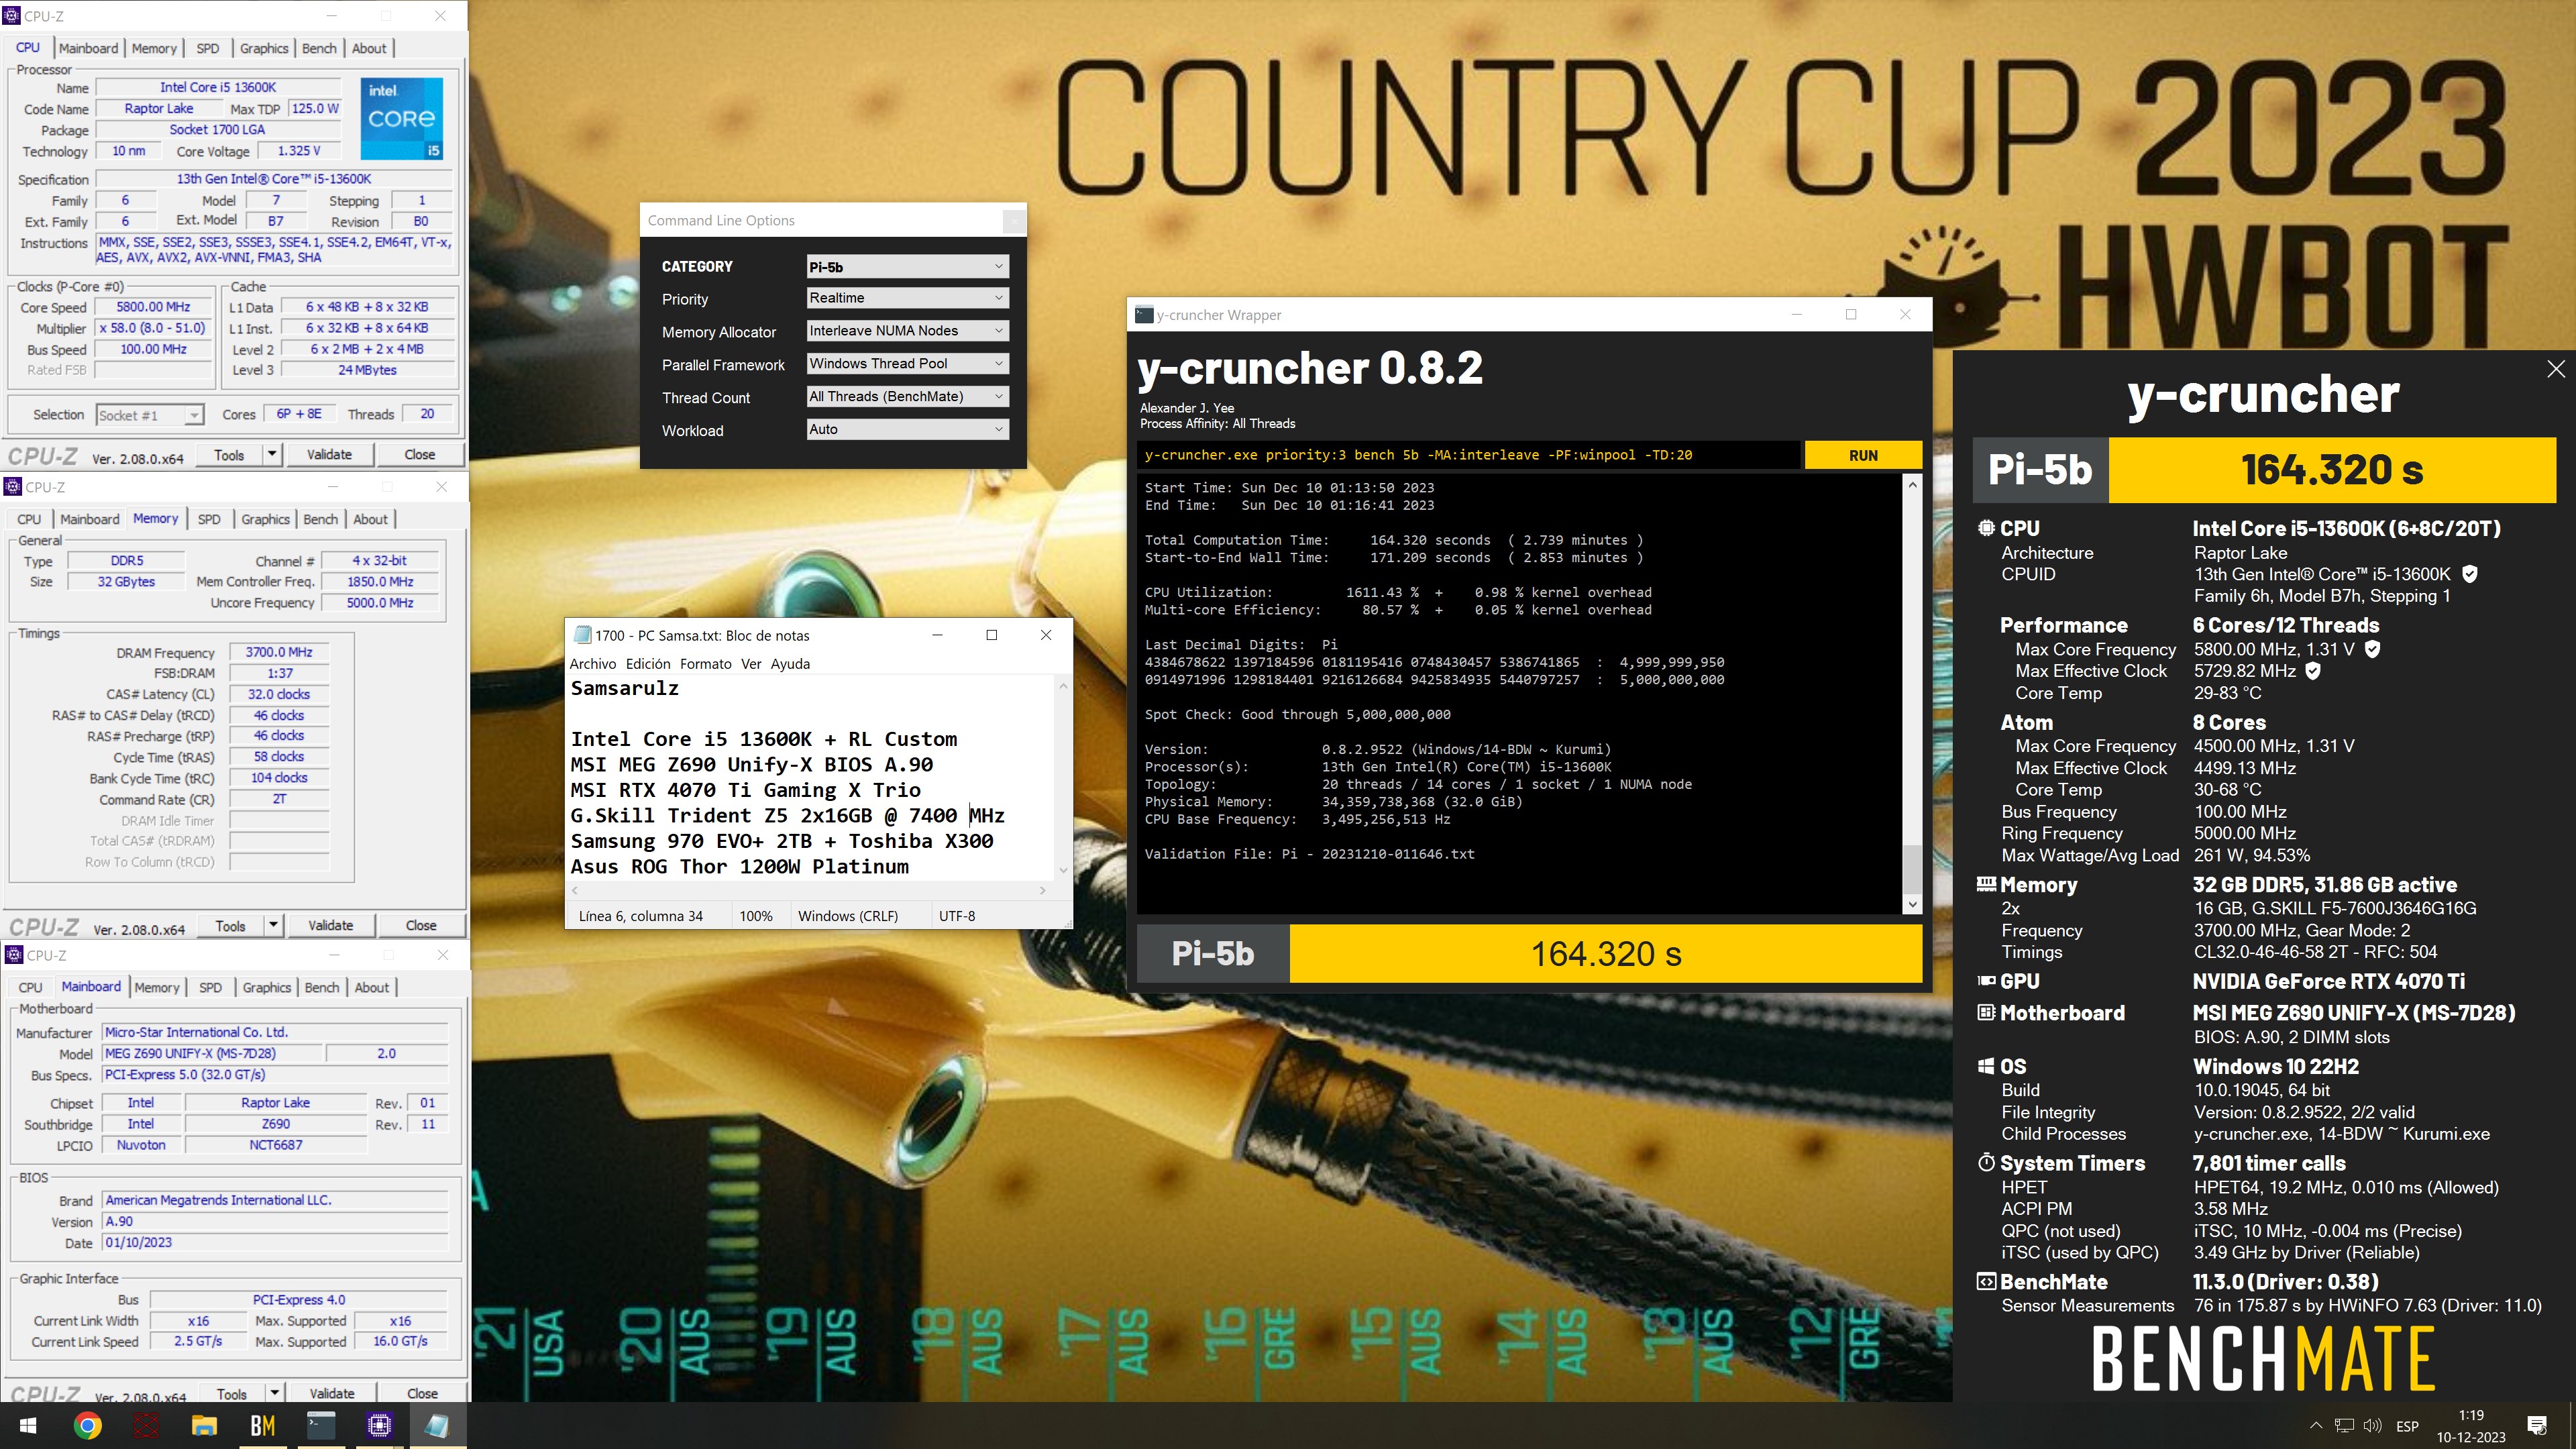Open the Edición menu in Notepad
Screen dimensions: 2576x1449
(648, 664)
